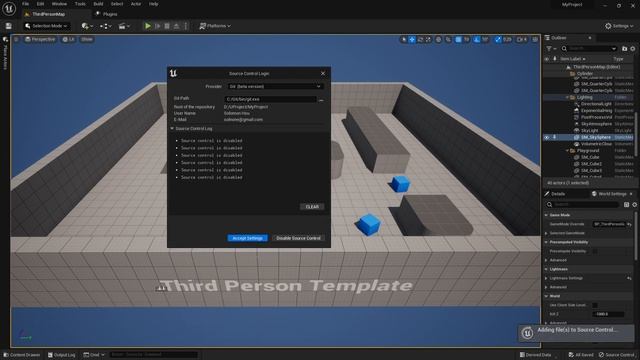Open the Tools menu
640x360 pixels.
pos(80,4)
